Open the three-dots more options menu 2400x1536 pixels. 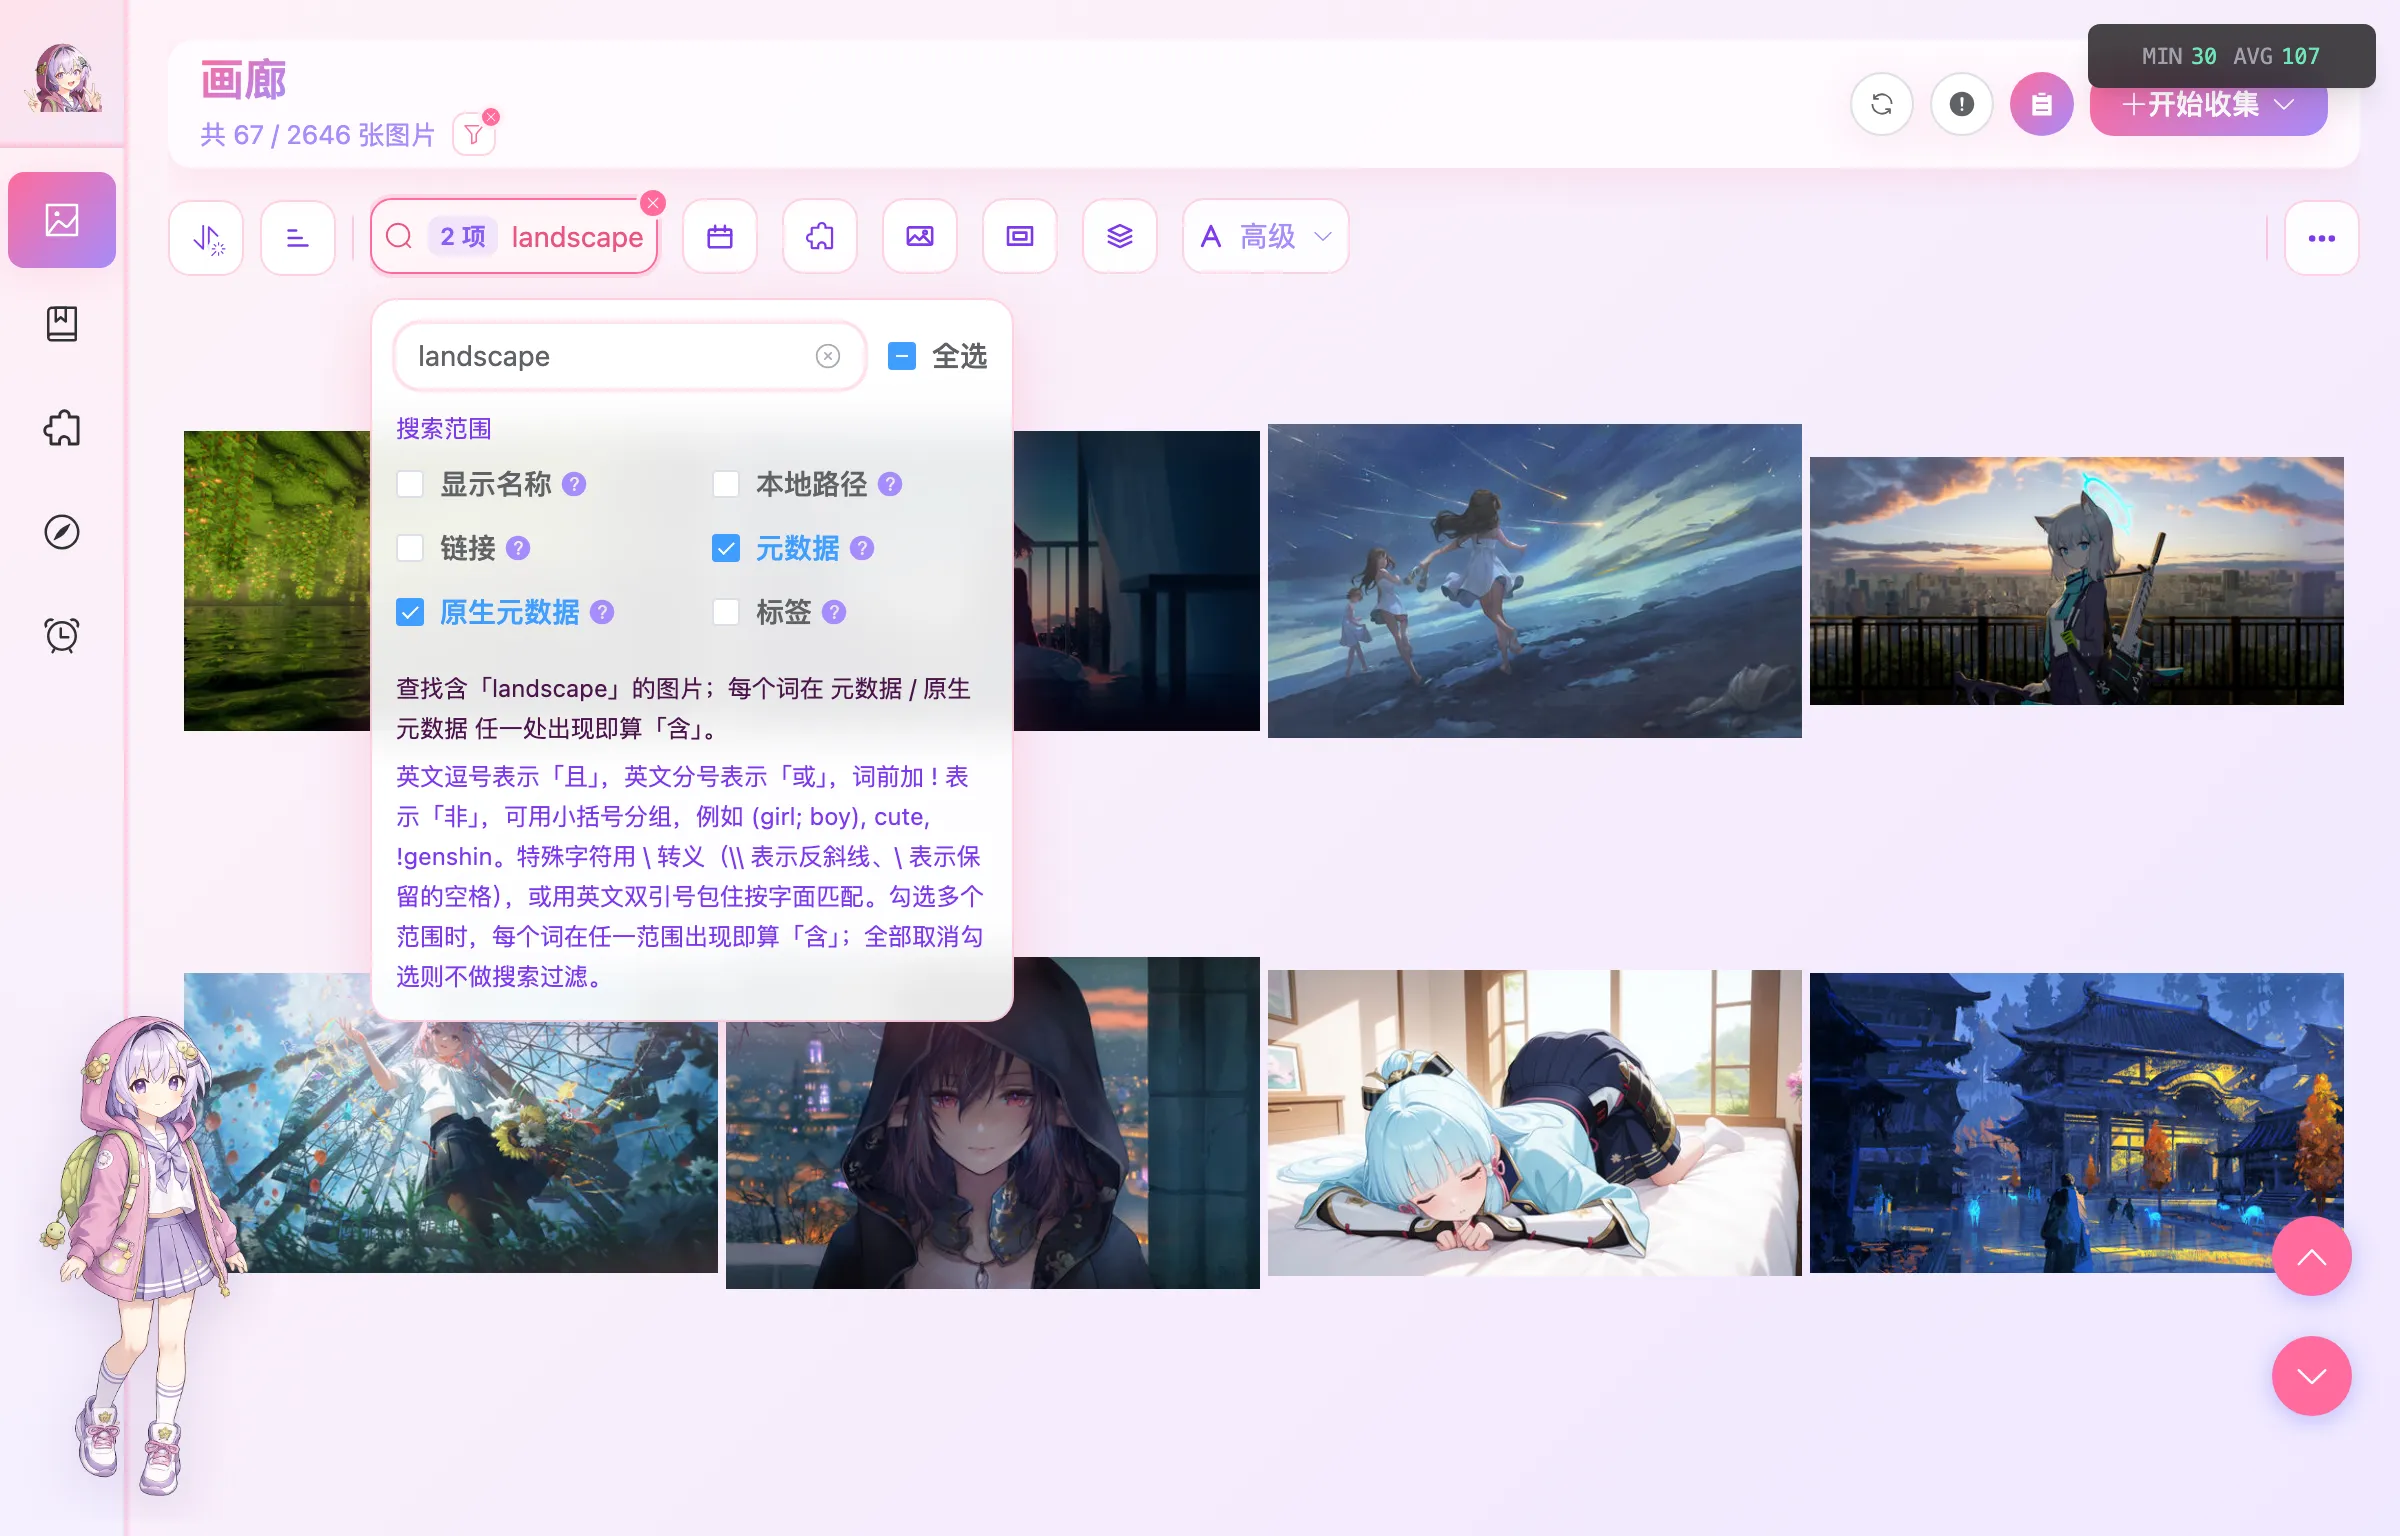[x=2322, y=238]
